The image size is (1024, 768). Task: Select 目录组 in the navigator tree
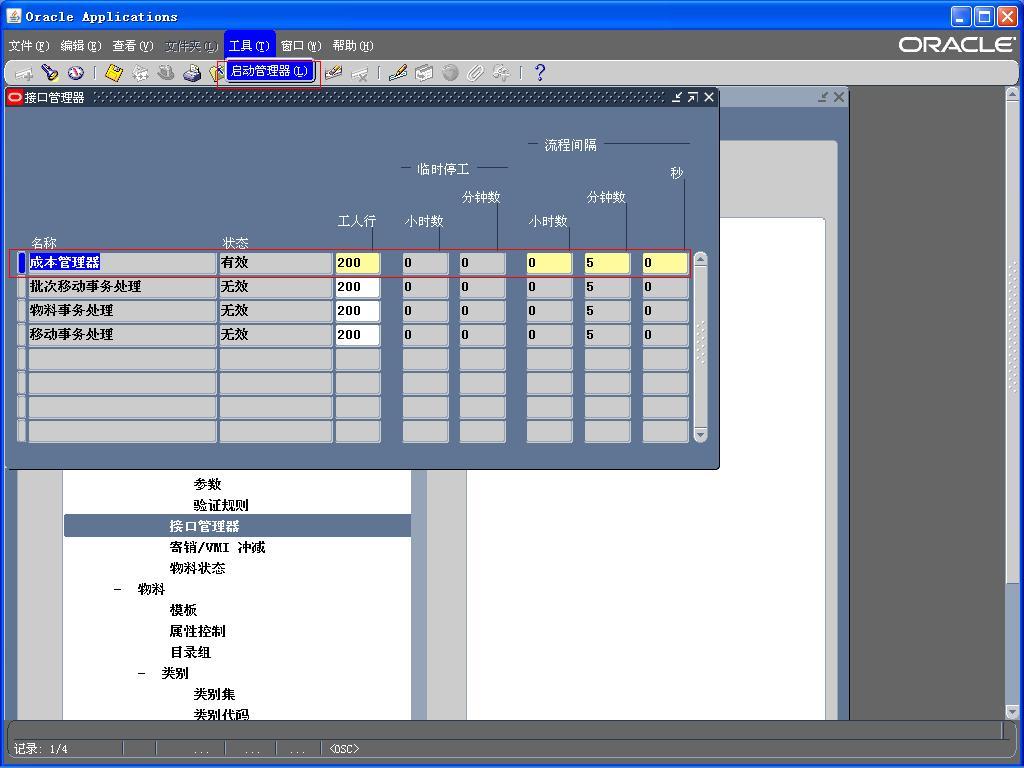(x=191, y=652)
